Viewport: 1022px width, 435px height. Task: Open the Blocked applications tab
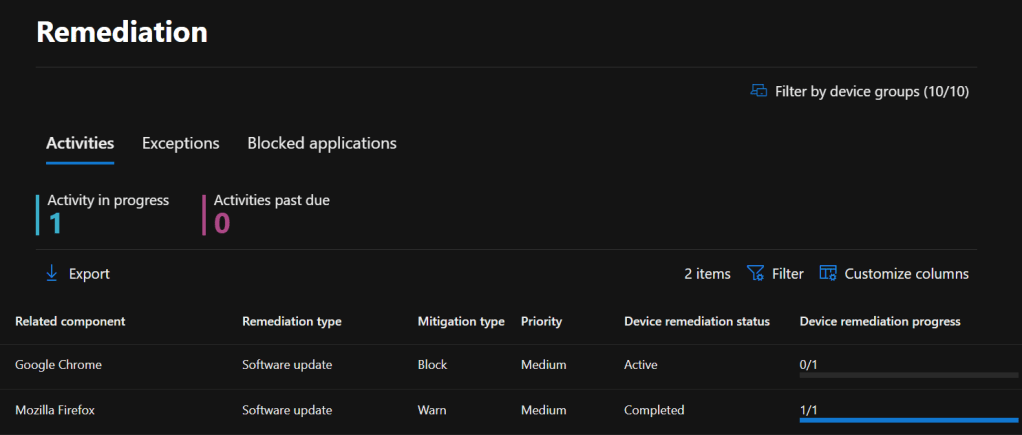[x=322, y=143]
